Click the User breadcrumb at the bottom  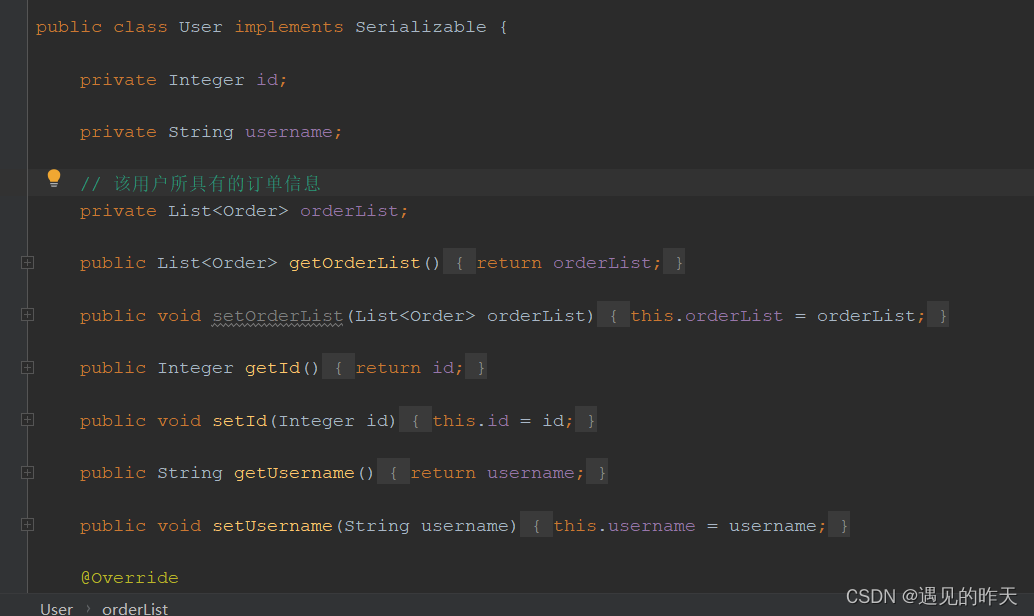point(57,609)
